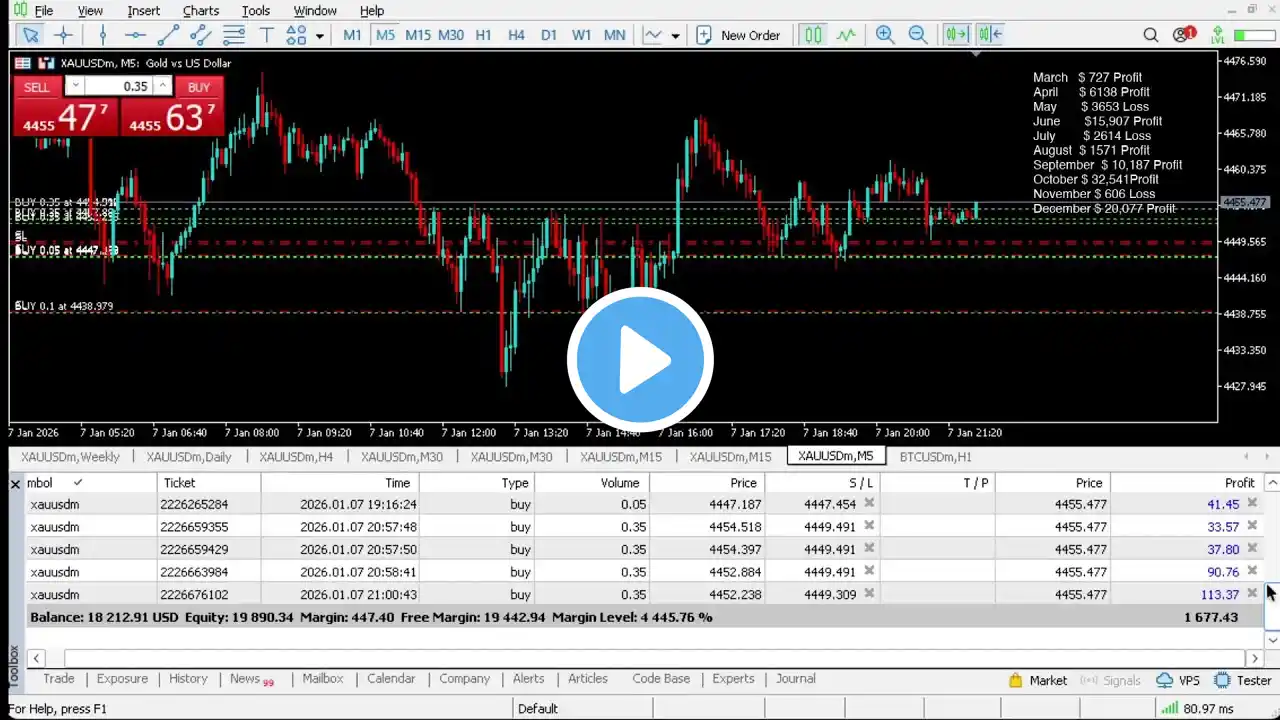Select the equidistant channel tool
Viewport: 1280px width, 720px height.
(201, 35)
